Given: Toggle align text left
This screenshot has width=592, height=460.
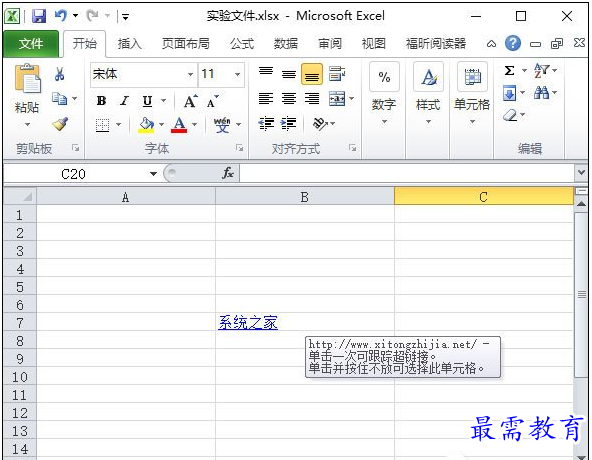Looking at the screenshot, I should (266, 99).
